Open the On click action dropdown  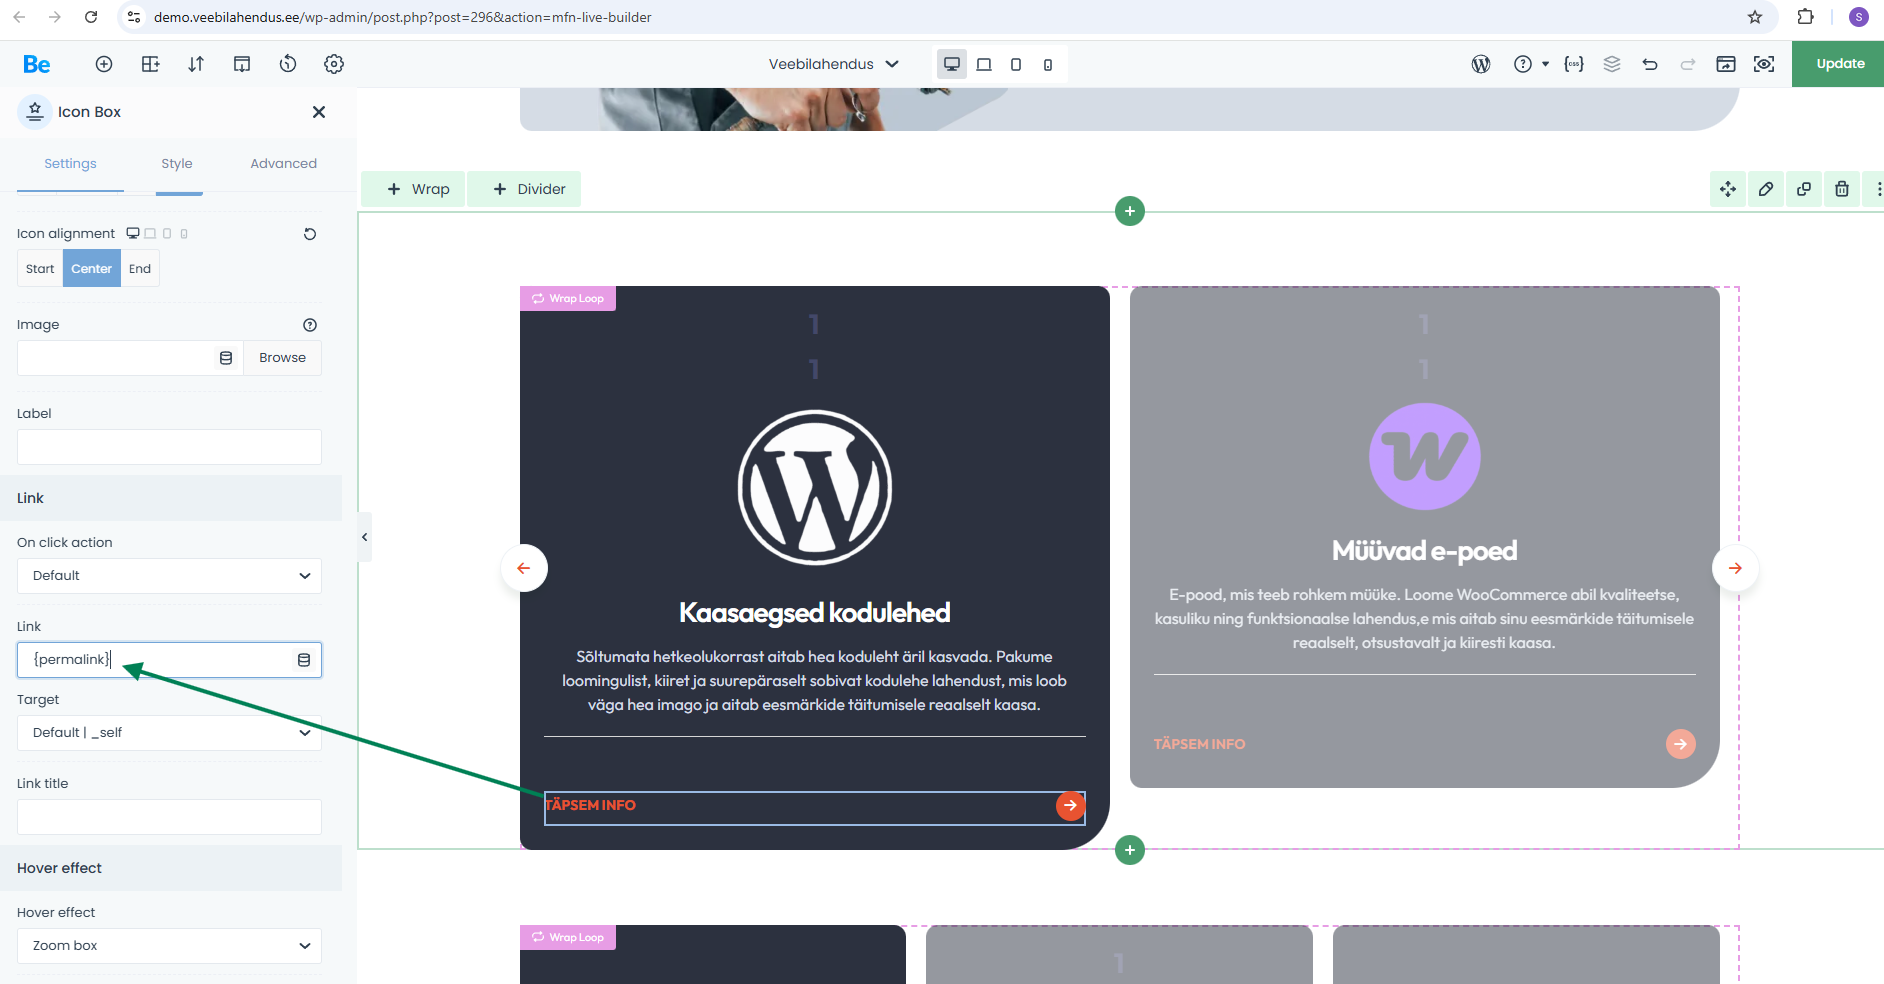click(169, 576)
